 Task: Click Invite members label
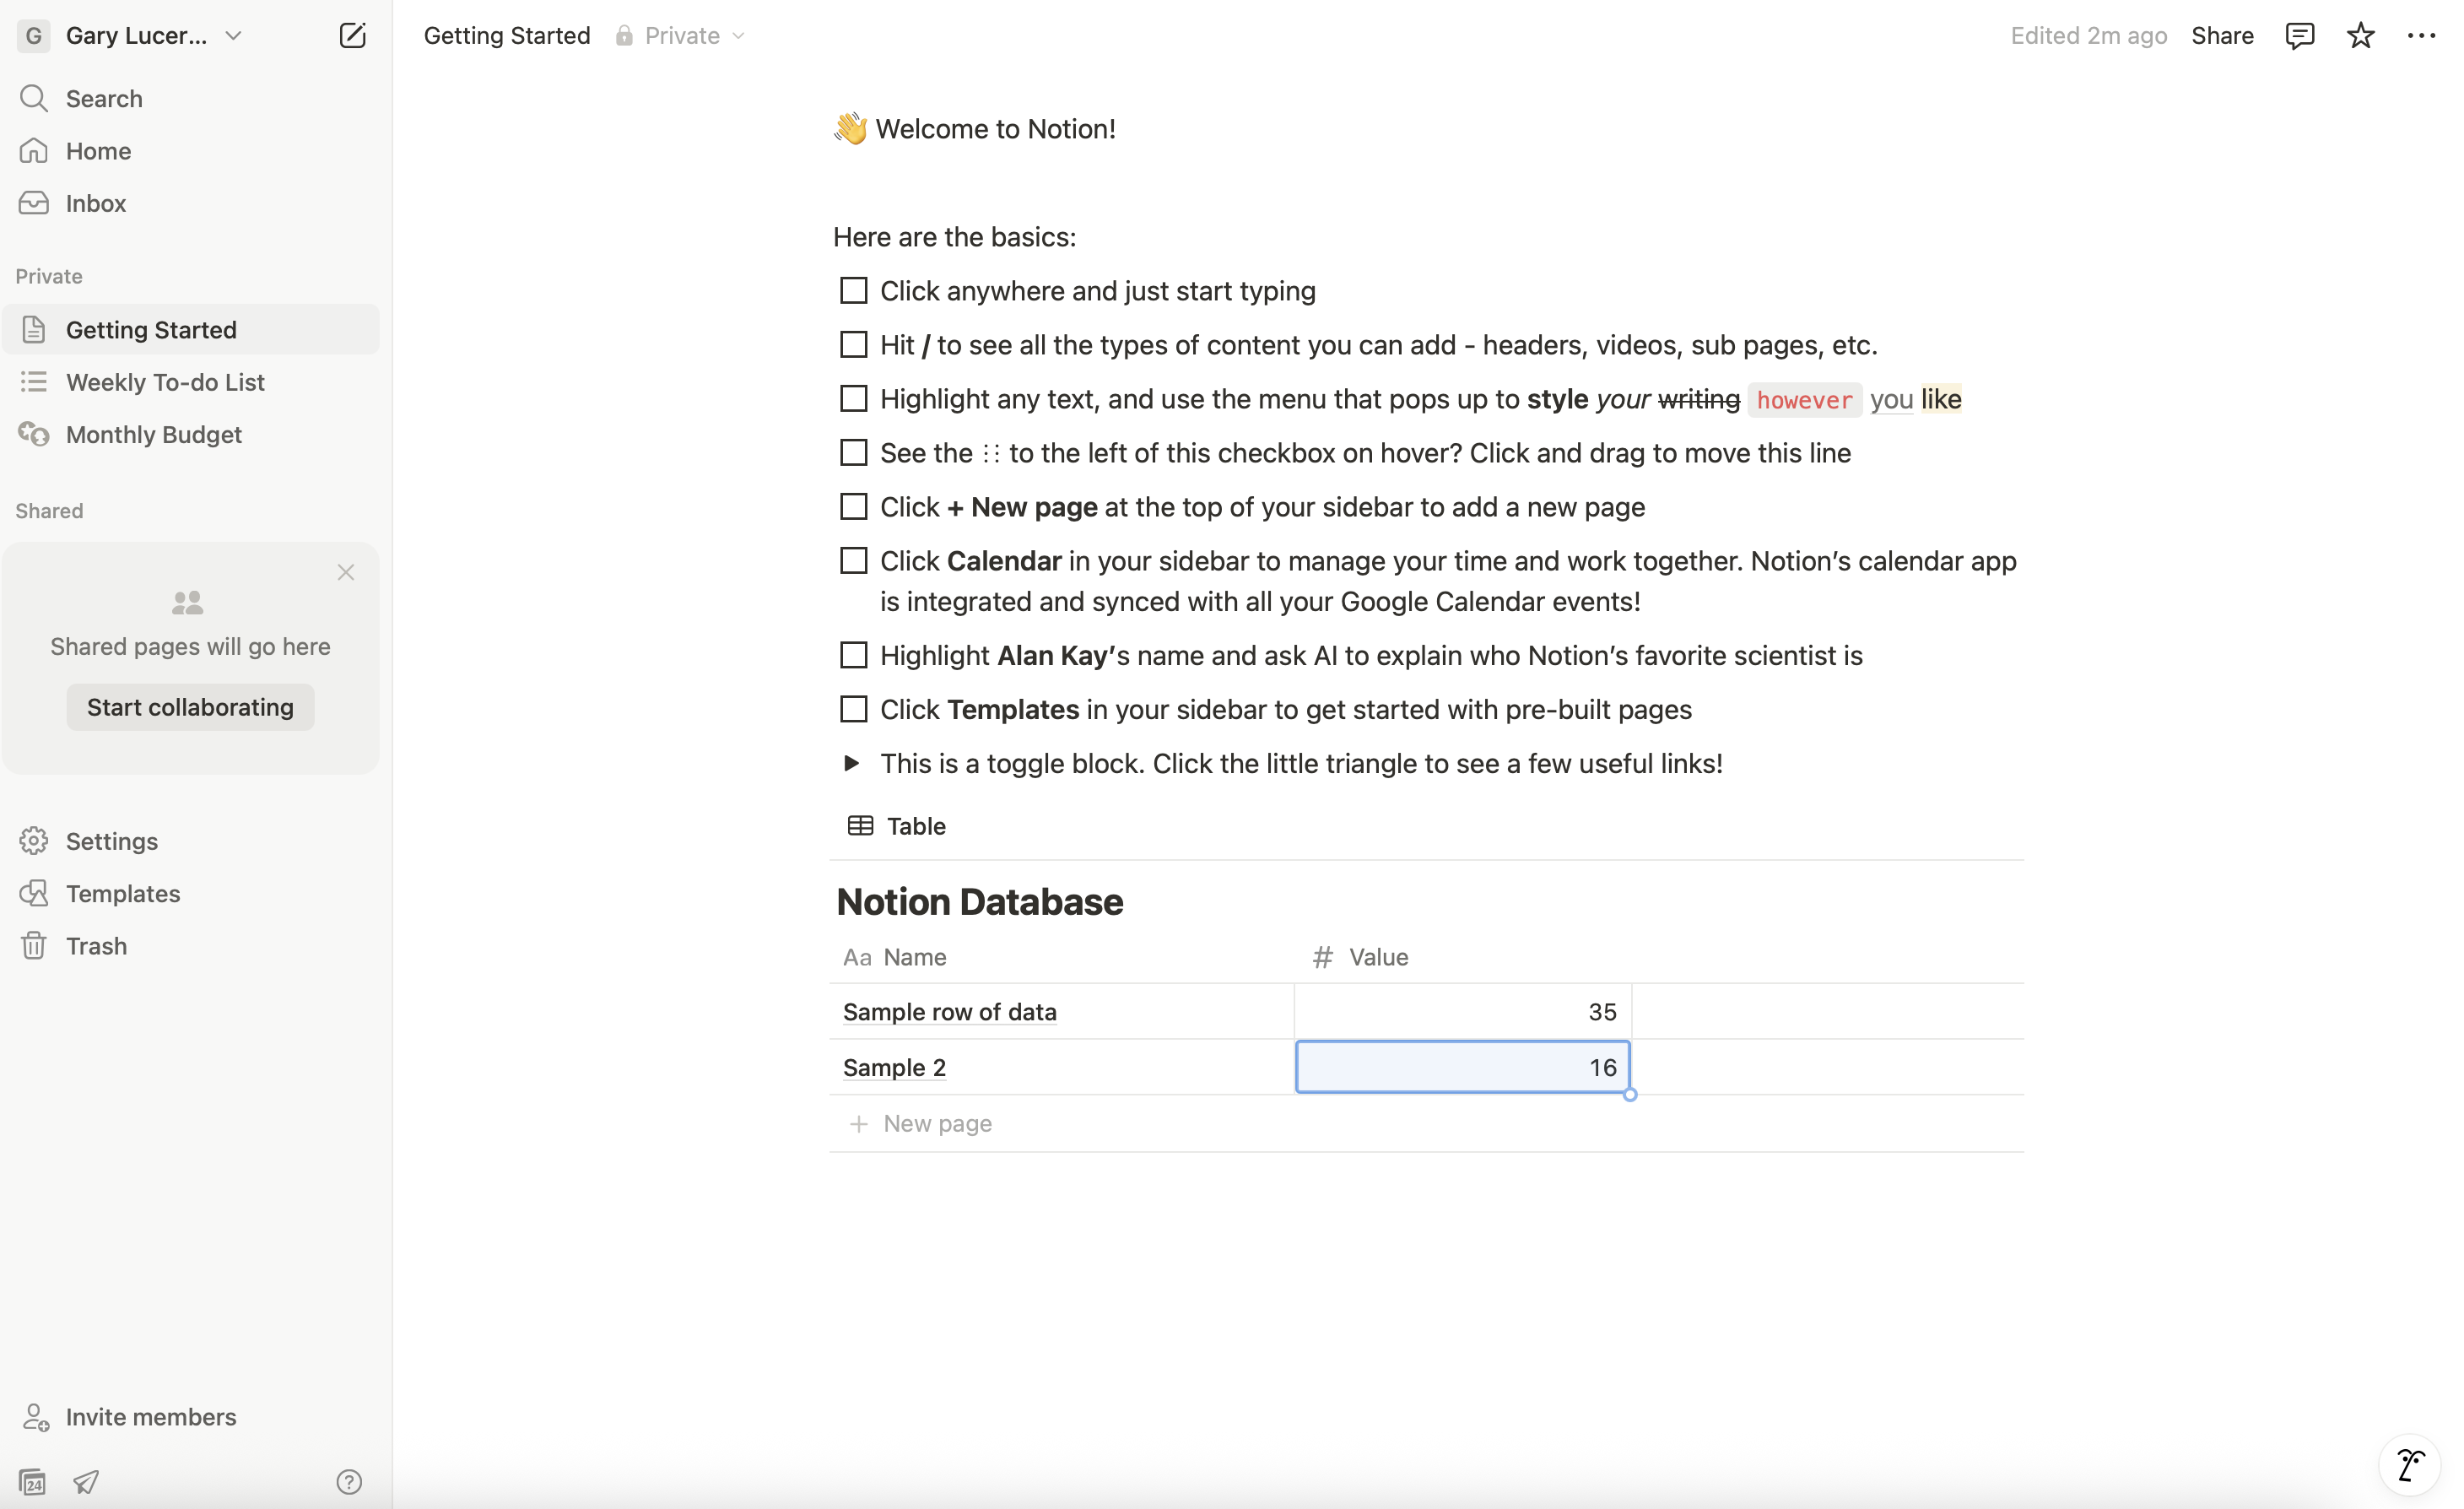pyautogui.click(x=151, y=1417)
